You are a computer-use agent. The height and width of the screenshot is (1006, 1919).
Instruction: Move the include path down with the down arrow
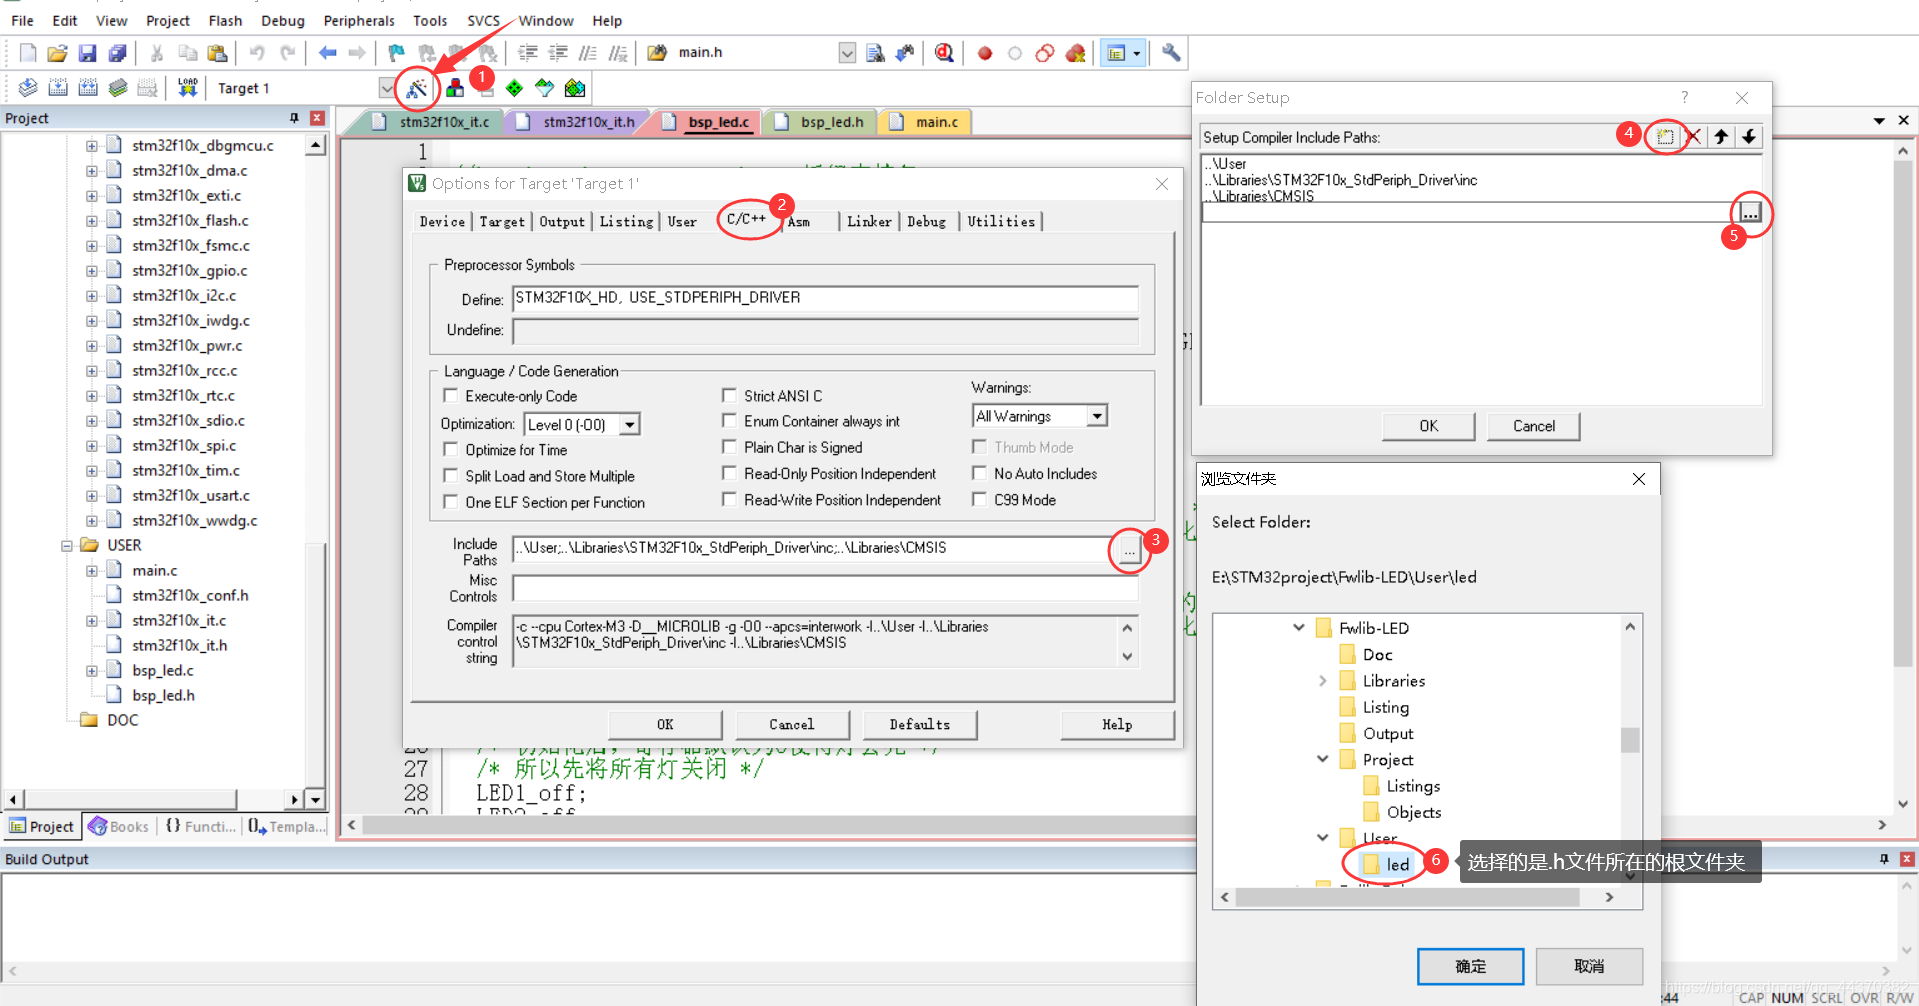[x=1749, y=137]
